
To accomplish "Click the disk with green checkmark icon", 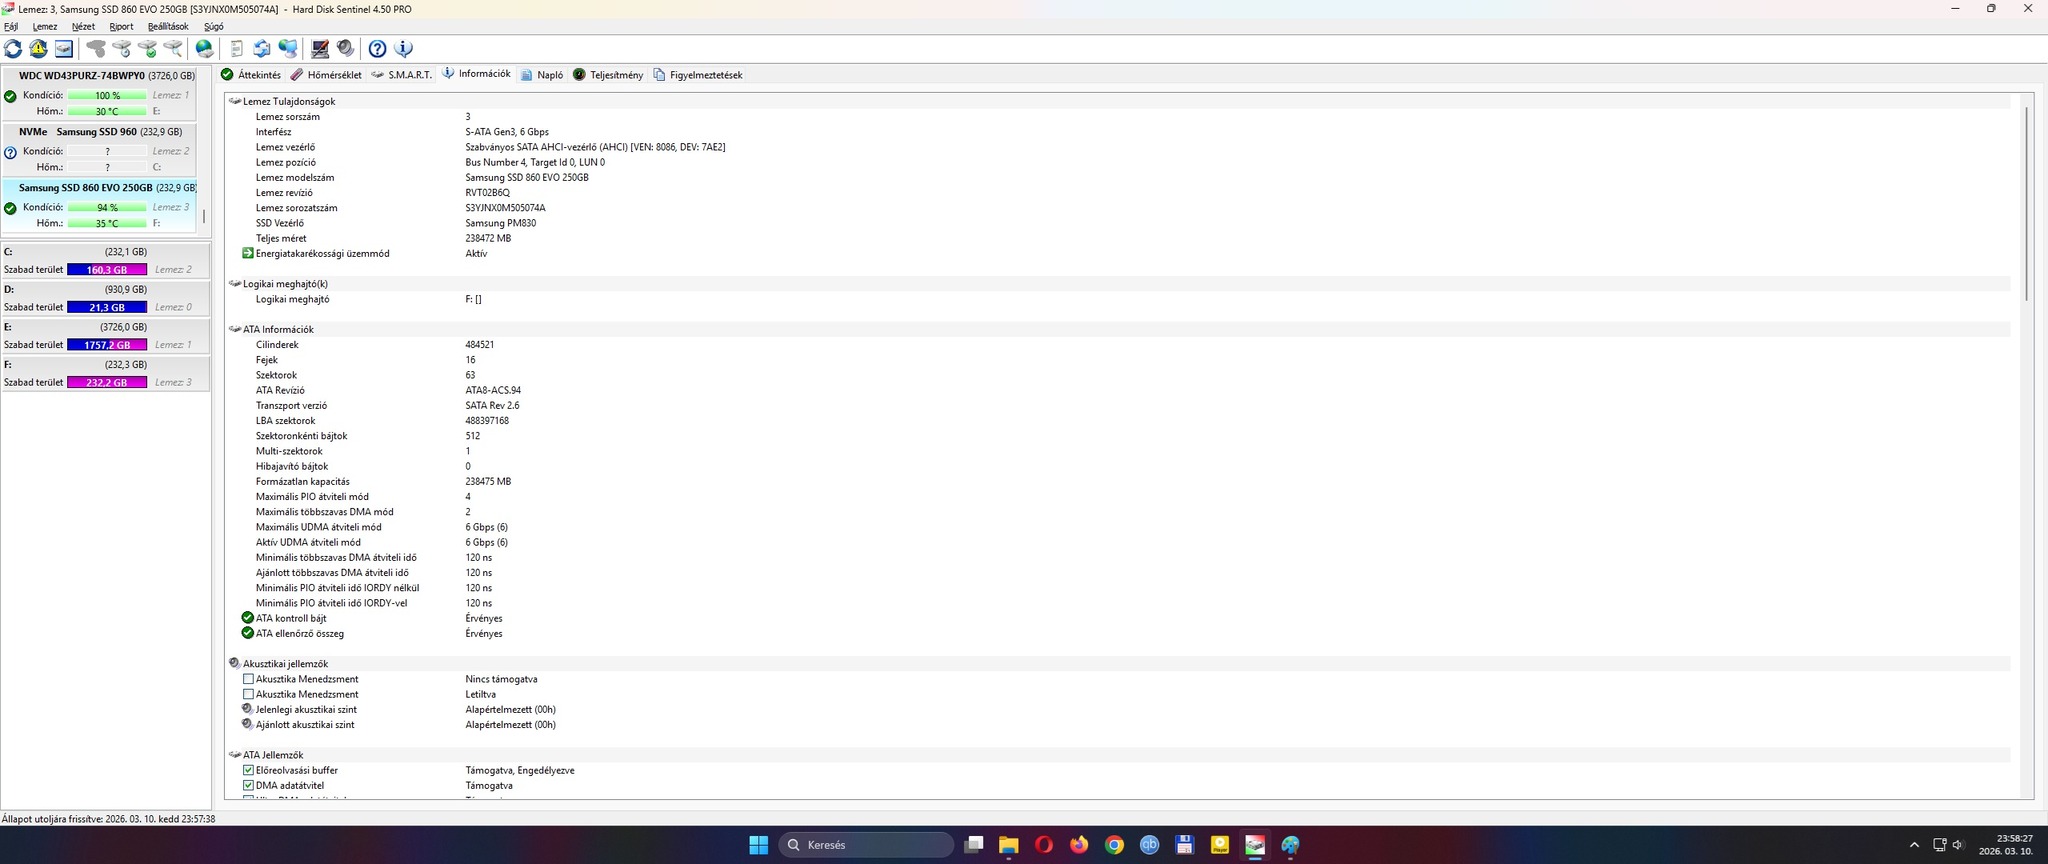I will coord(148,48).
